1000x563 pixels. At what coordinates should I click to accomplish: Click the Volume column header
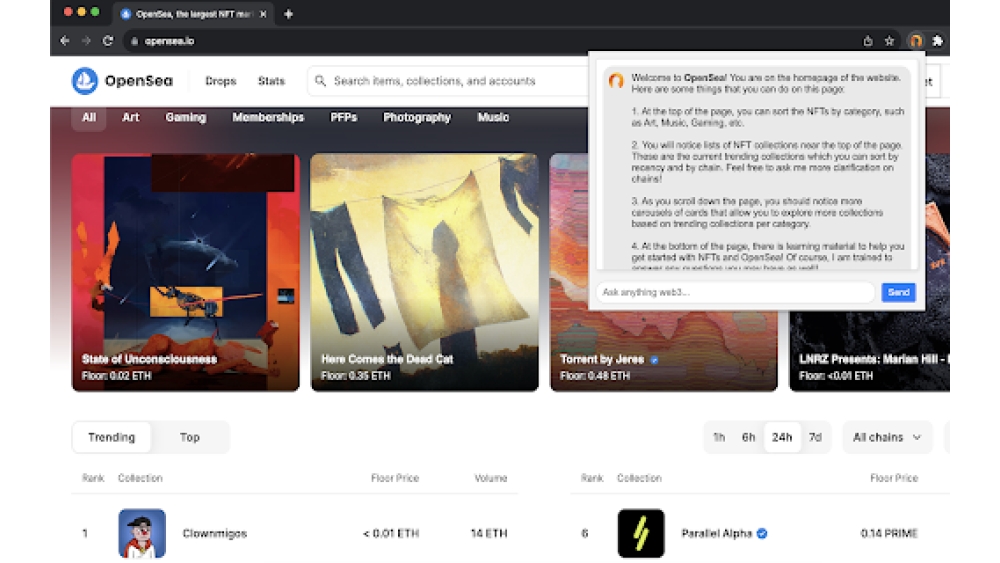click(x=490, y=478)
